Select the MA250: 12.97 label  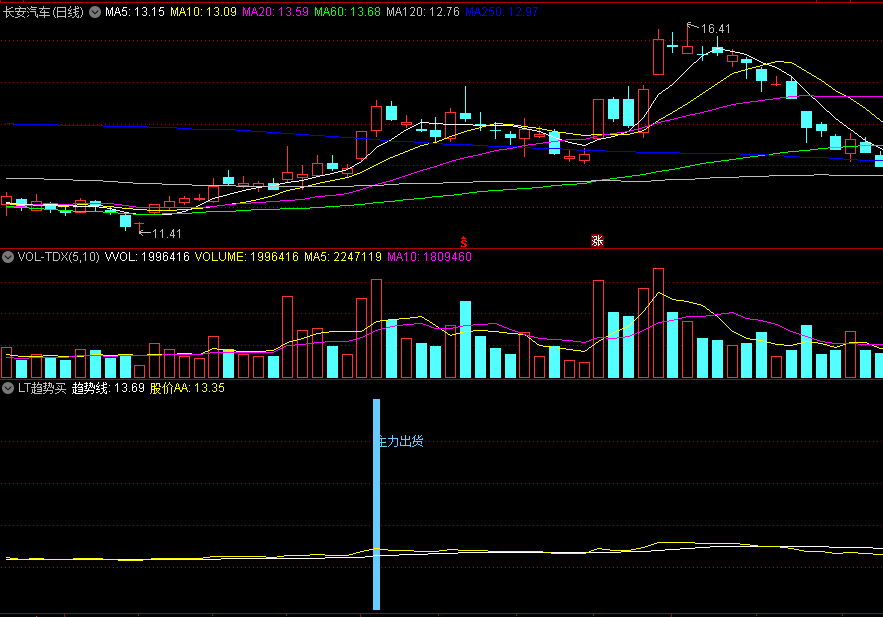coord(502,12)
